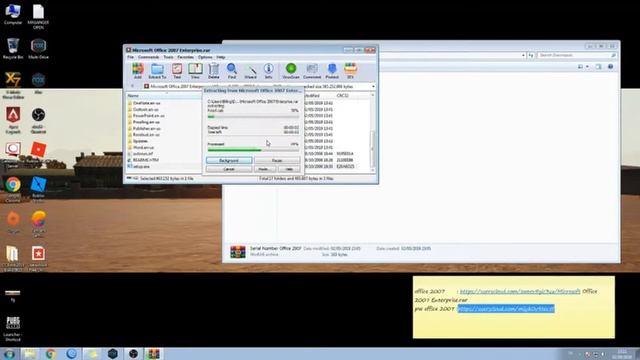This screenshot has width=640, height=360.
Task: Click the OBS icon in the taskbar
Action: pos(133,354)
